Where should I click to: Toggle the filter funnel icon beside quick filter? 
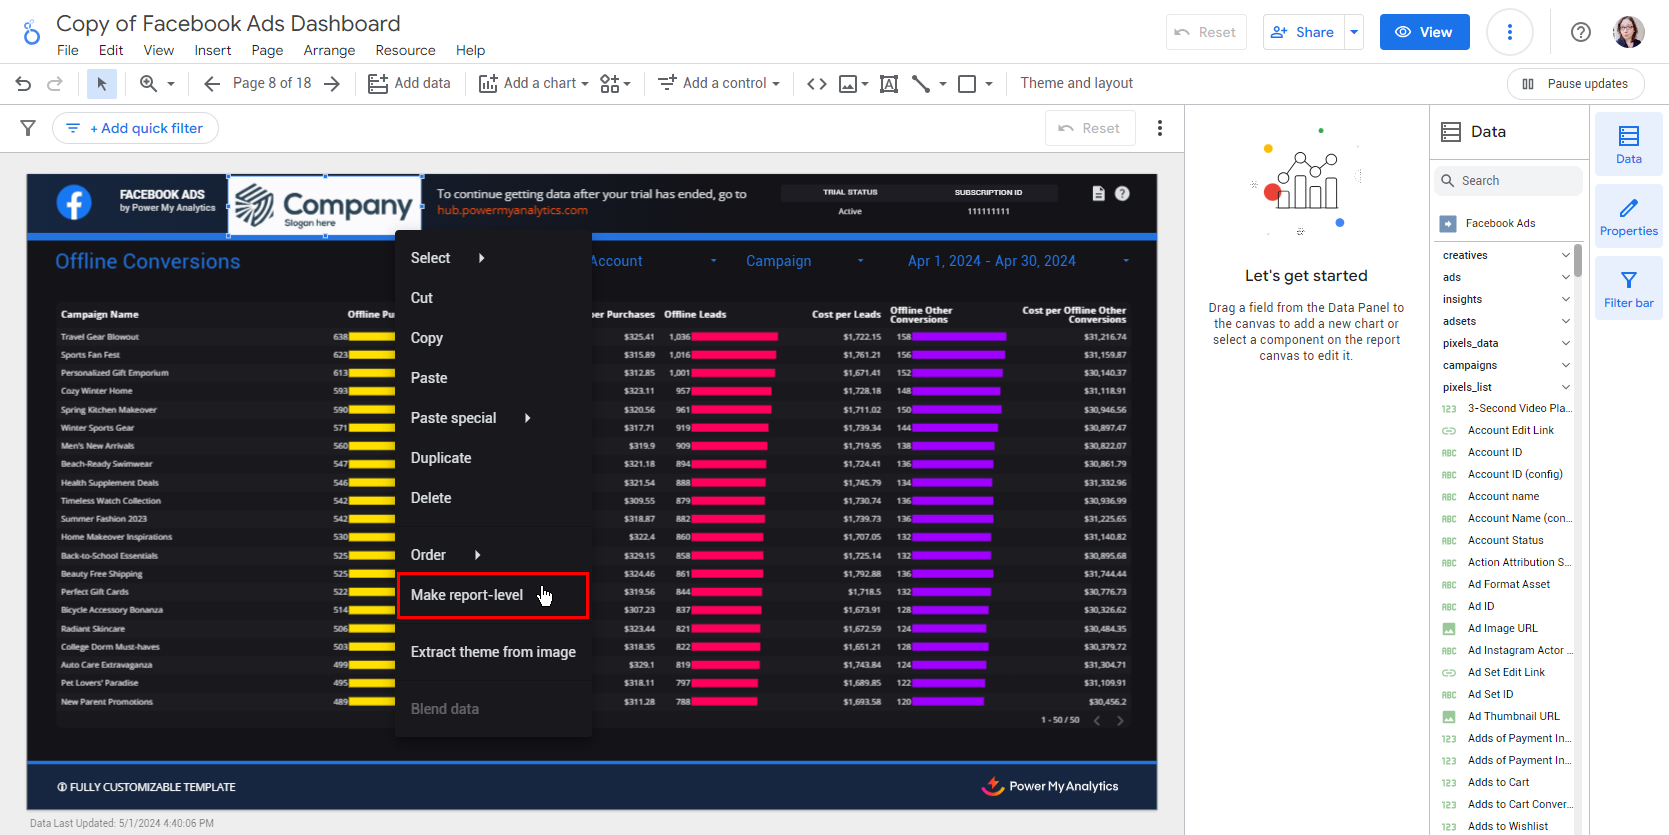coord(28,128)
